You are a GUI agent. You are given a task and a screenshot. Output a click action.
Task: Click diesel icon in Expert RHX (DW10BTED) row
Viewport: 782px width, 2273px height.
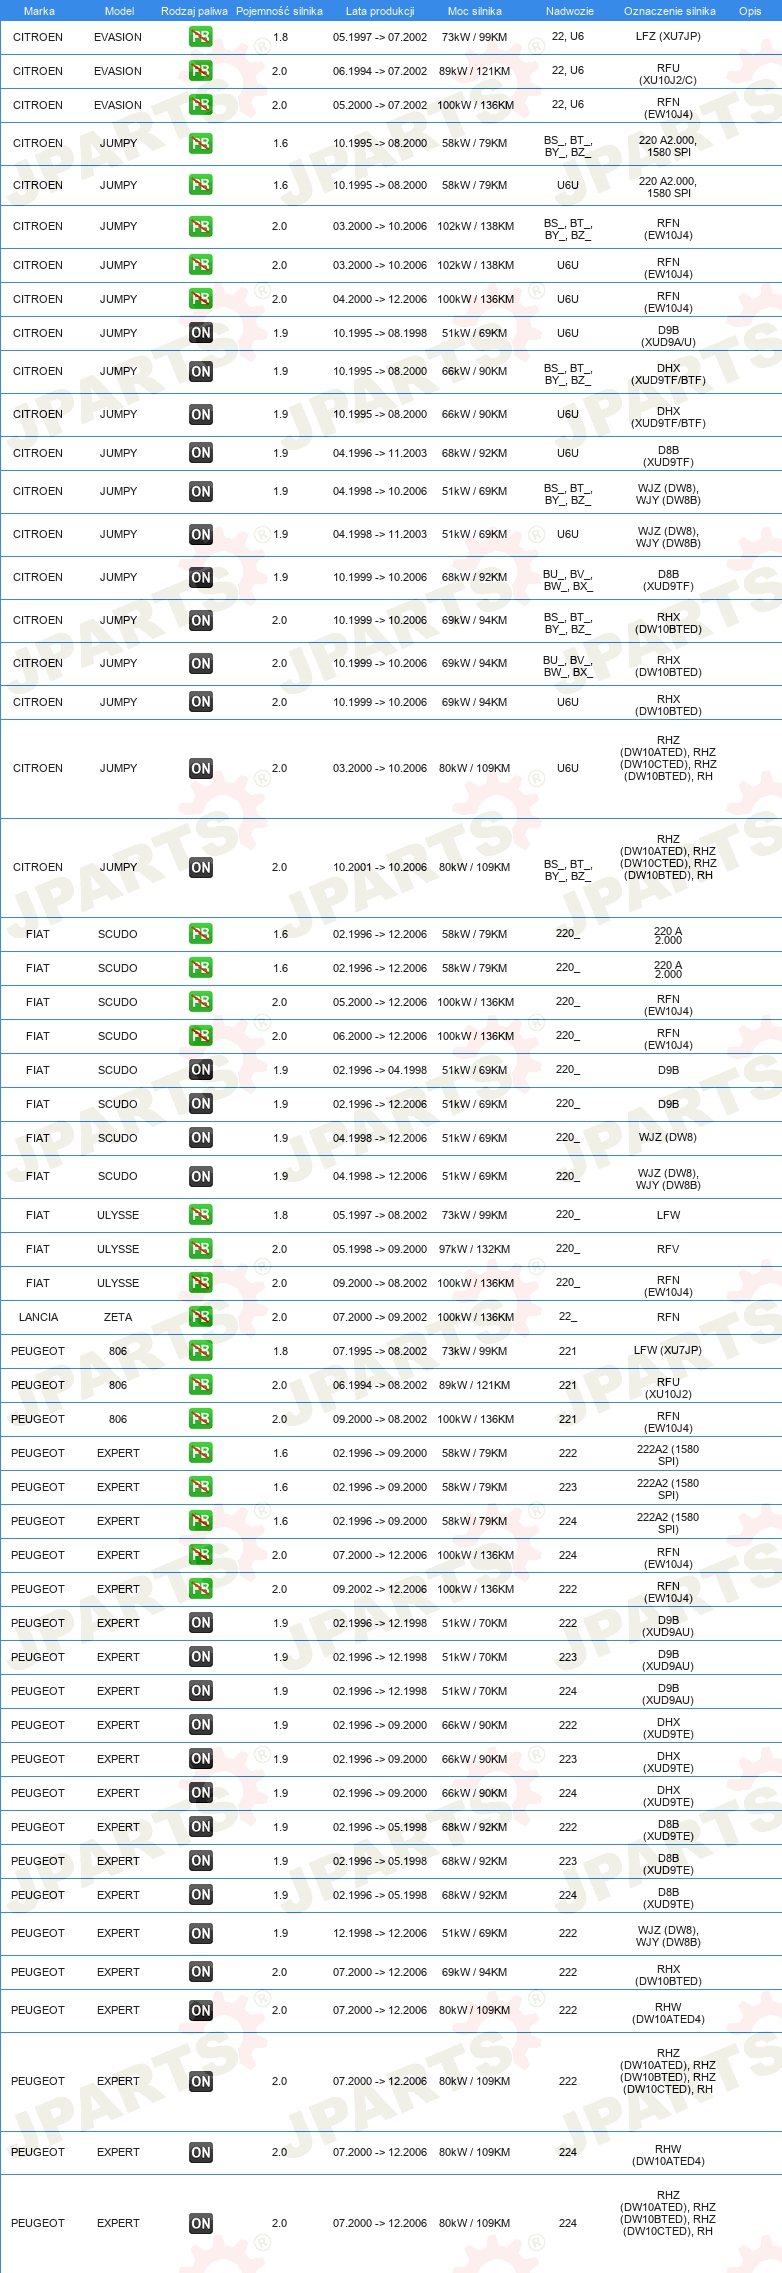(200, 1972)
